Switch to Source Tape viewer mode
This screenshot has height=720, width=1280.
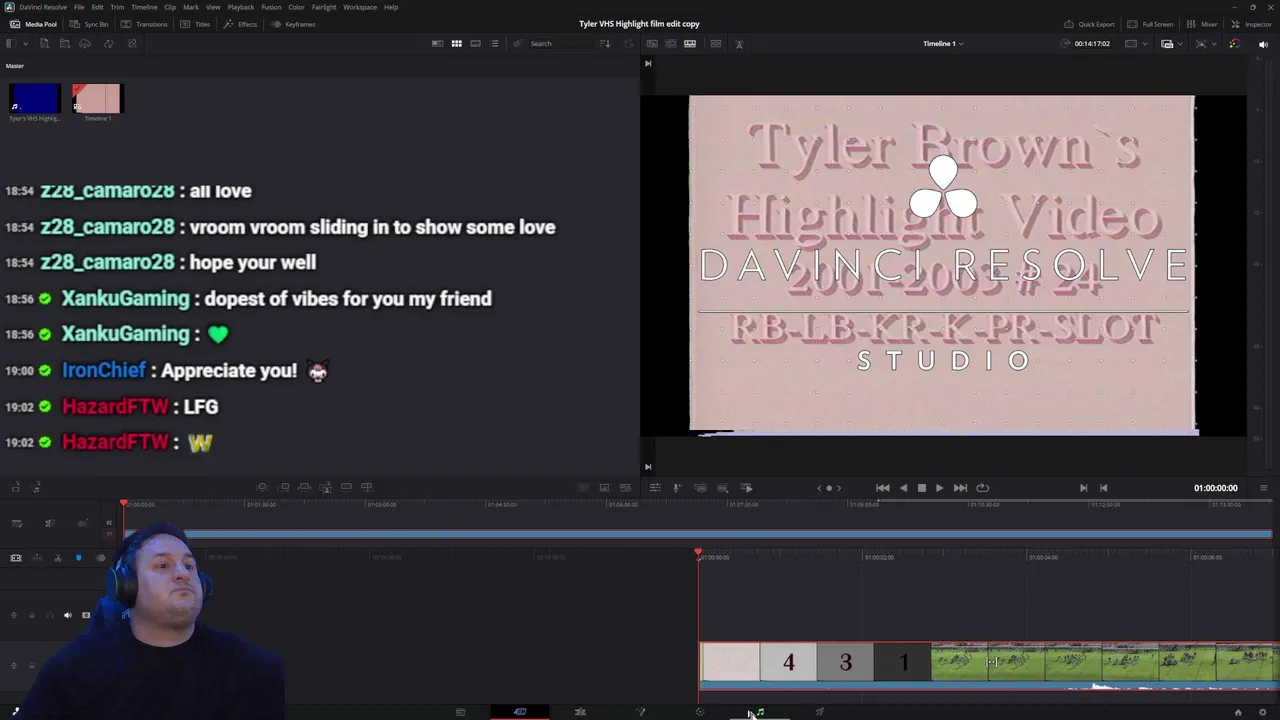671,44
